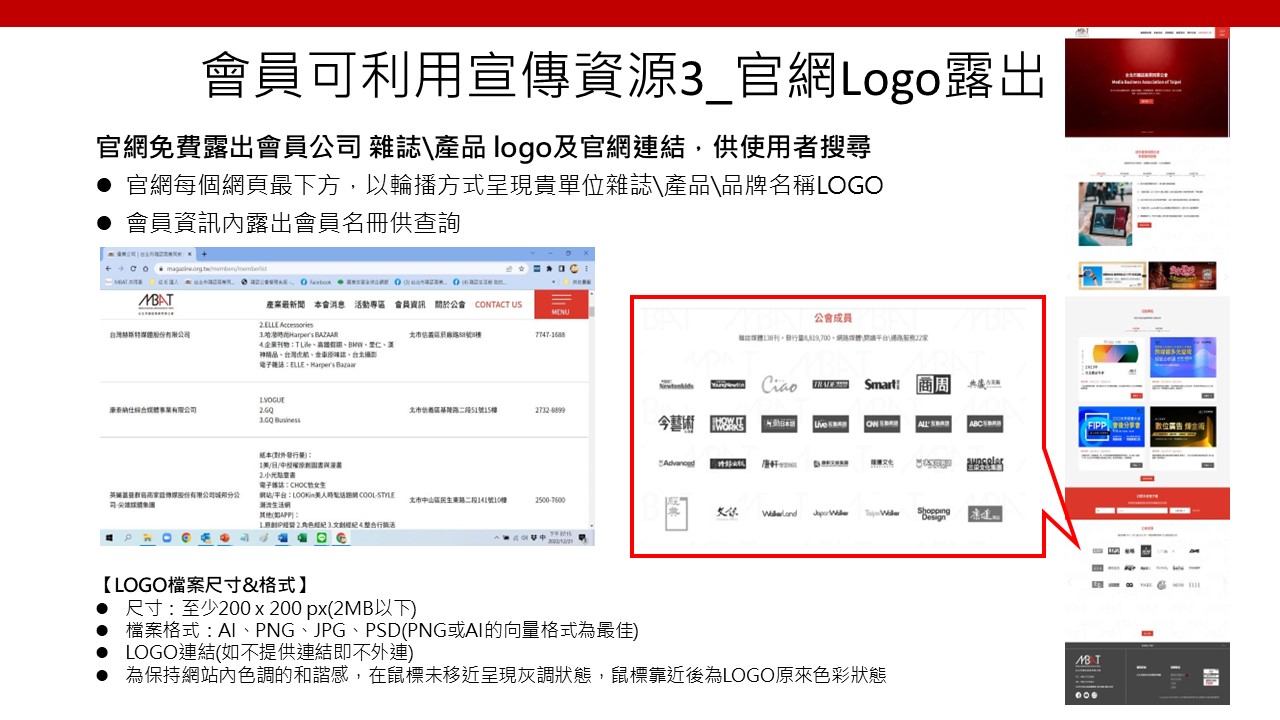Open 會員資訊 nav menu item

pos(410,304)
